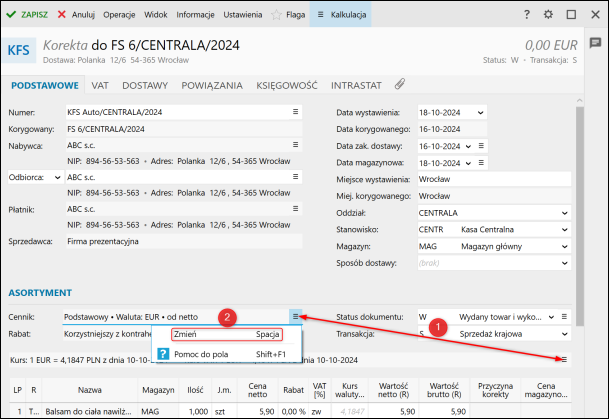The image size is (609, 419).
Task: Click the Sprzedawca Firma prezentacyjna field
Action: (x=184, y=242)
